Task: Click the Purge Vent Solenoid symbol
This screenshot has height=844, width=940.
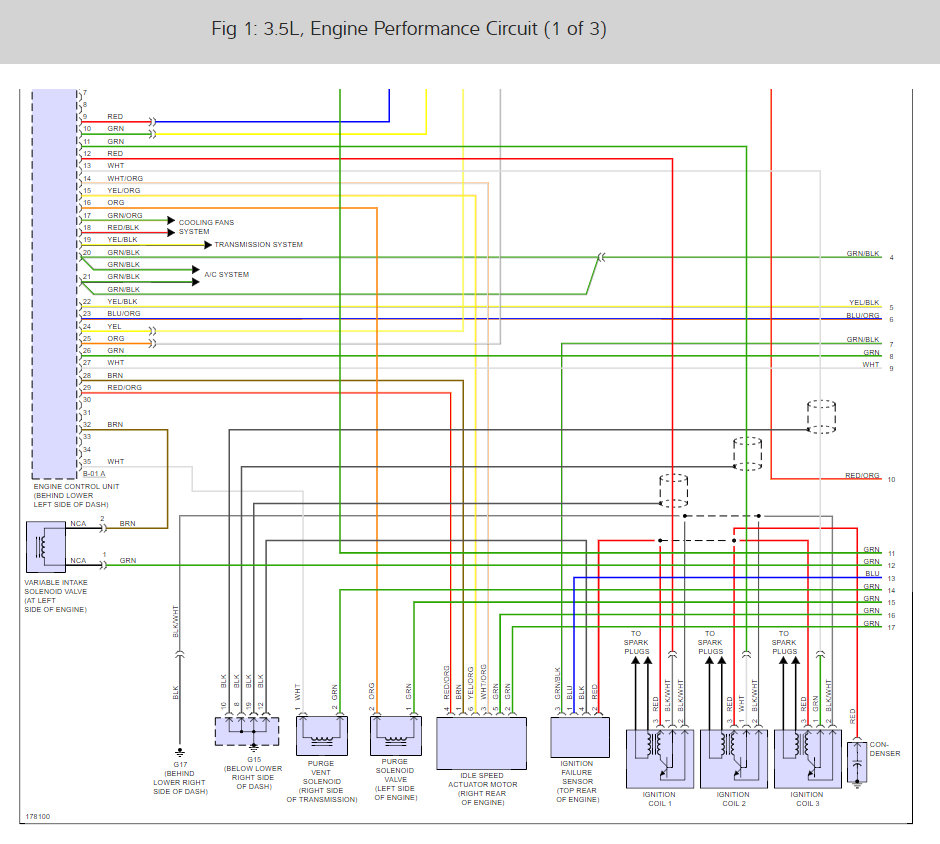Action: (322, 736)
